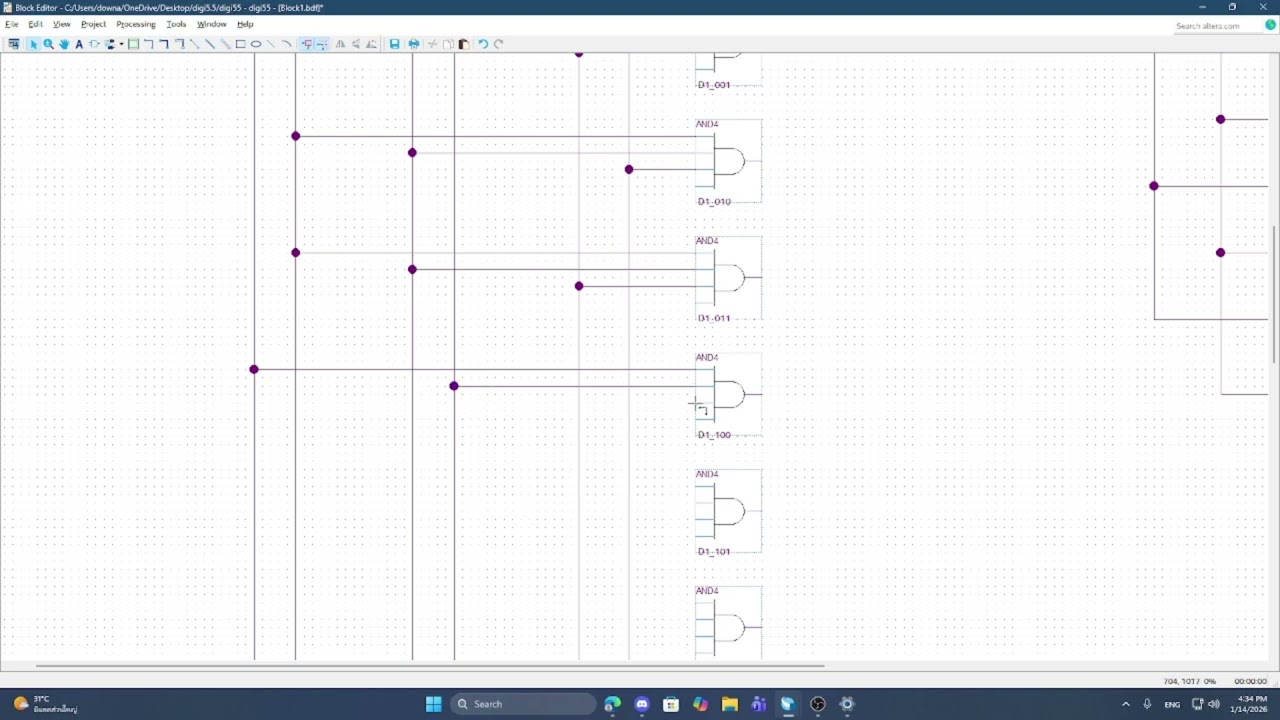Open the File menu
1280x720 pixels.
(x=12, y=24)
